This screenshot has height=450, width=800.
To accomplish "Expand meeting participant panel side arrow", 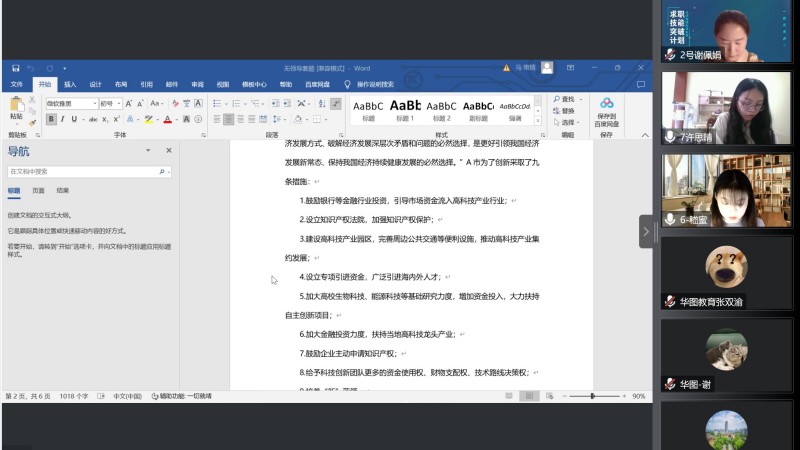I will 646,232.
